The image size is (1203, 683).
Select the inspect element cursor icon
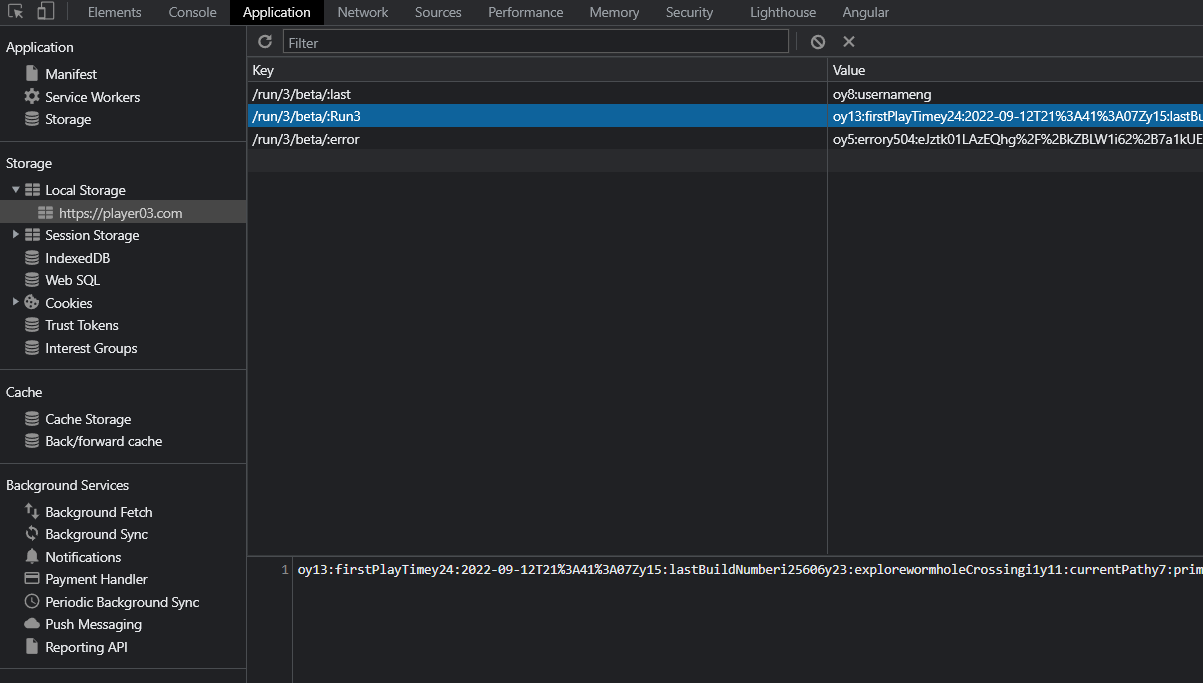click(x=16, y=12)
